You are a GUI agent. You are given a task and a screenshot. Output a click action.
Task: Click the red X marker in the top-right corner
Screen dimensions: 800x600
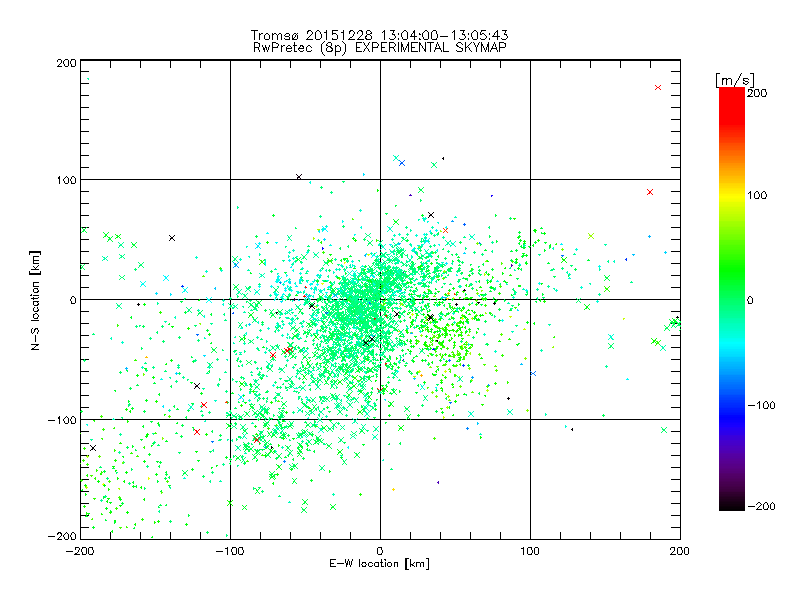click(658, 88)
